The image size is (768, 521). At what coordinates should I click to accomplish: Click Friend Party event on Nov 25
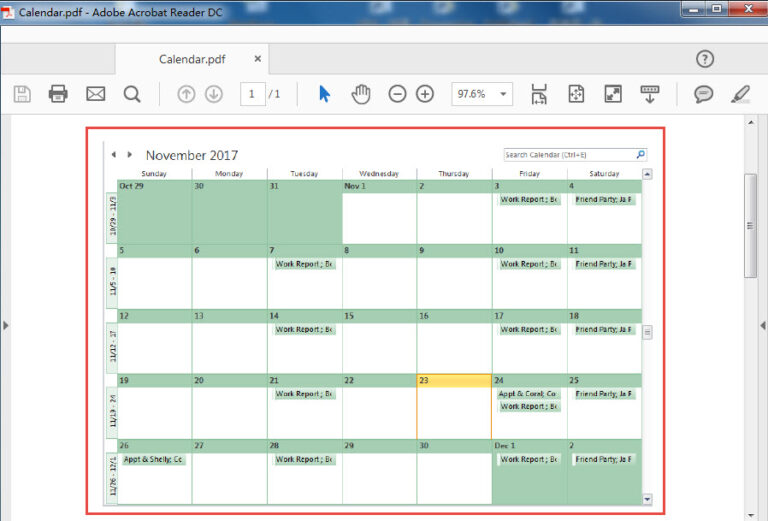click(604, 394)
